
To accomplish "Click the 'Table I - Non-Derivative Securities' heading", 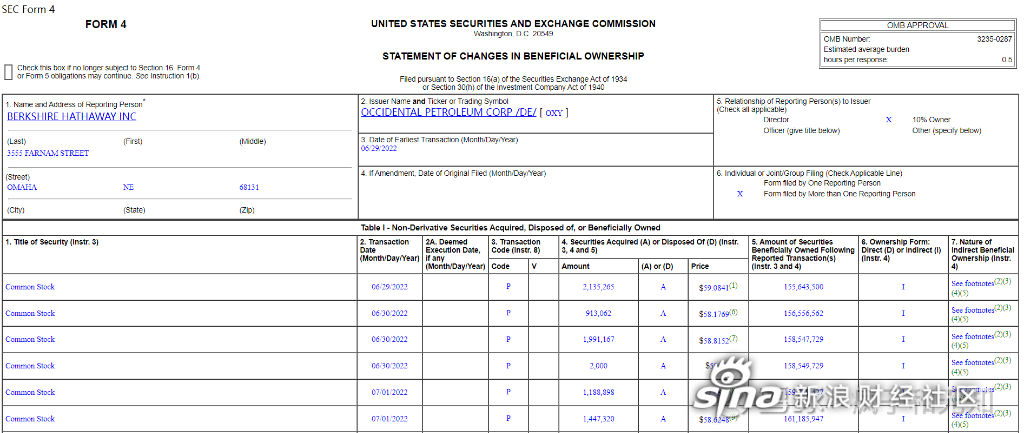I will tap(511, 228).
